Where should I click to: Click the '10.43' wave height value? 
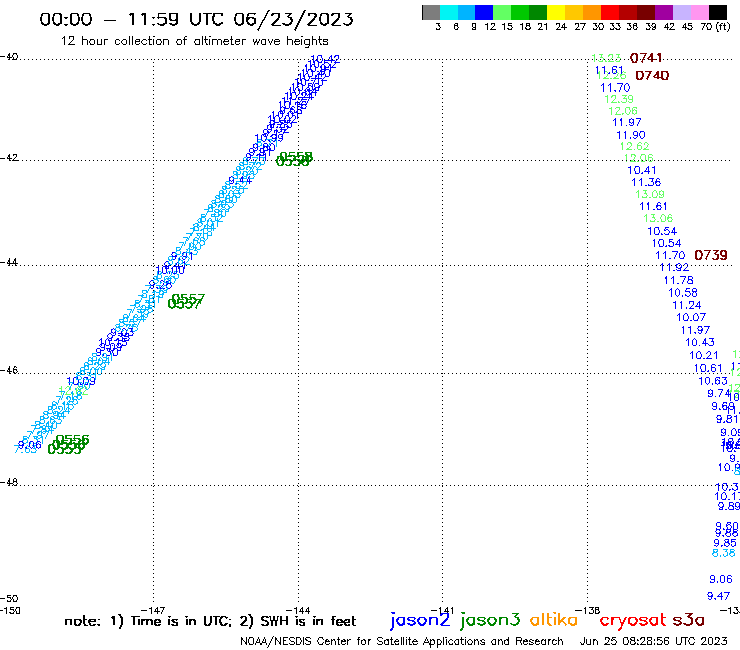[x=700, y=342]
